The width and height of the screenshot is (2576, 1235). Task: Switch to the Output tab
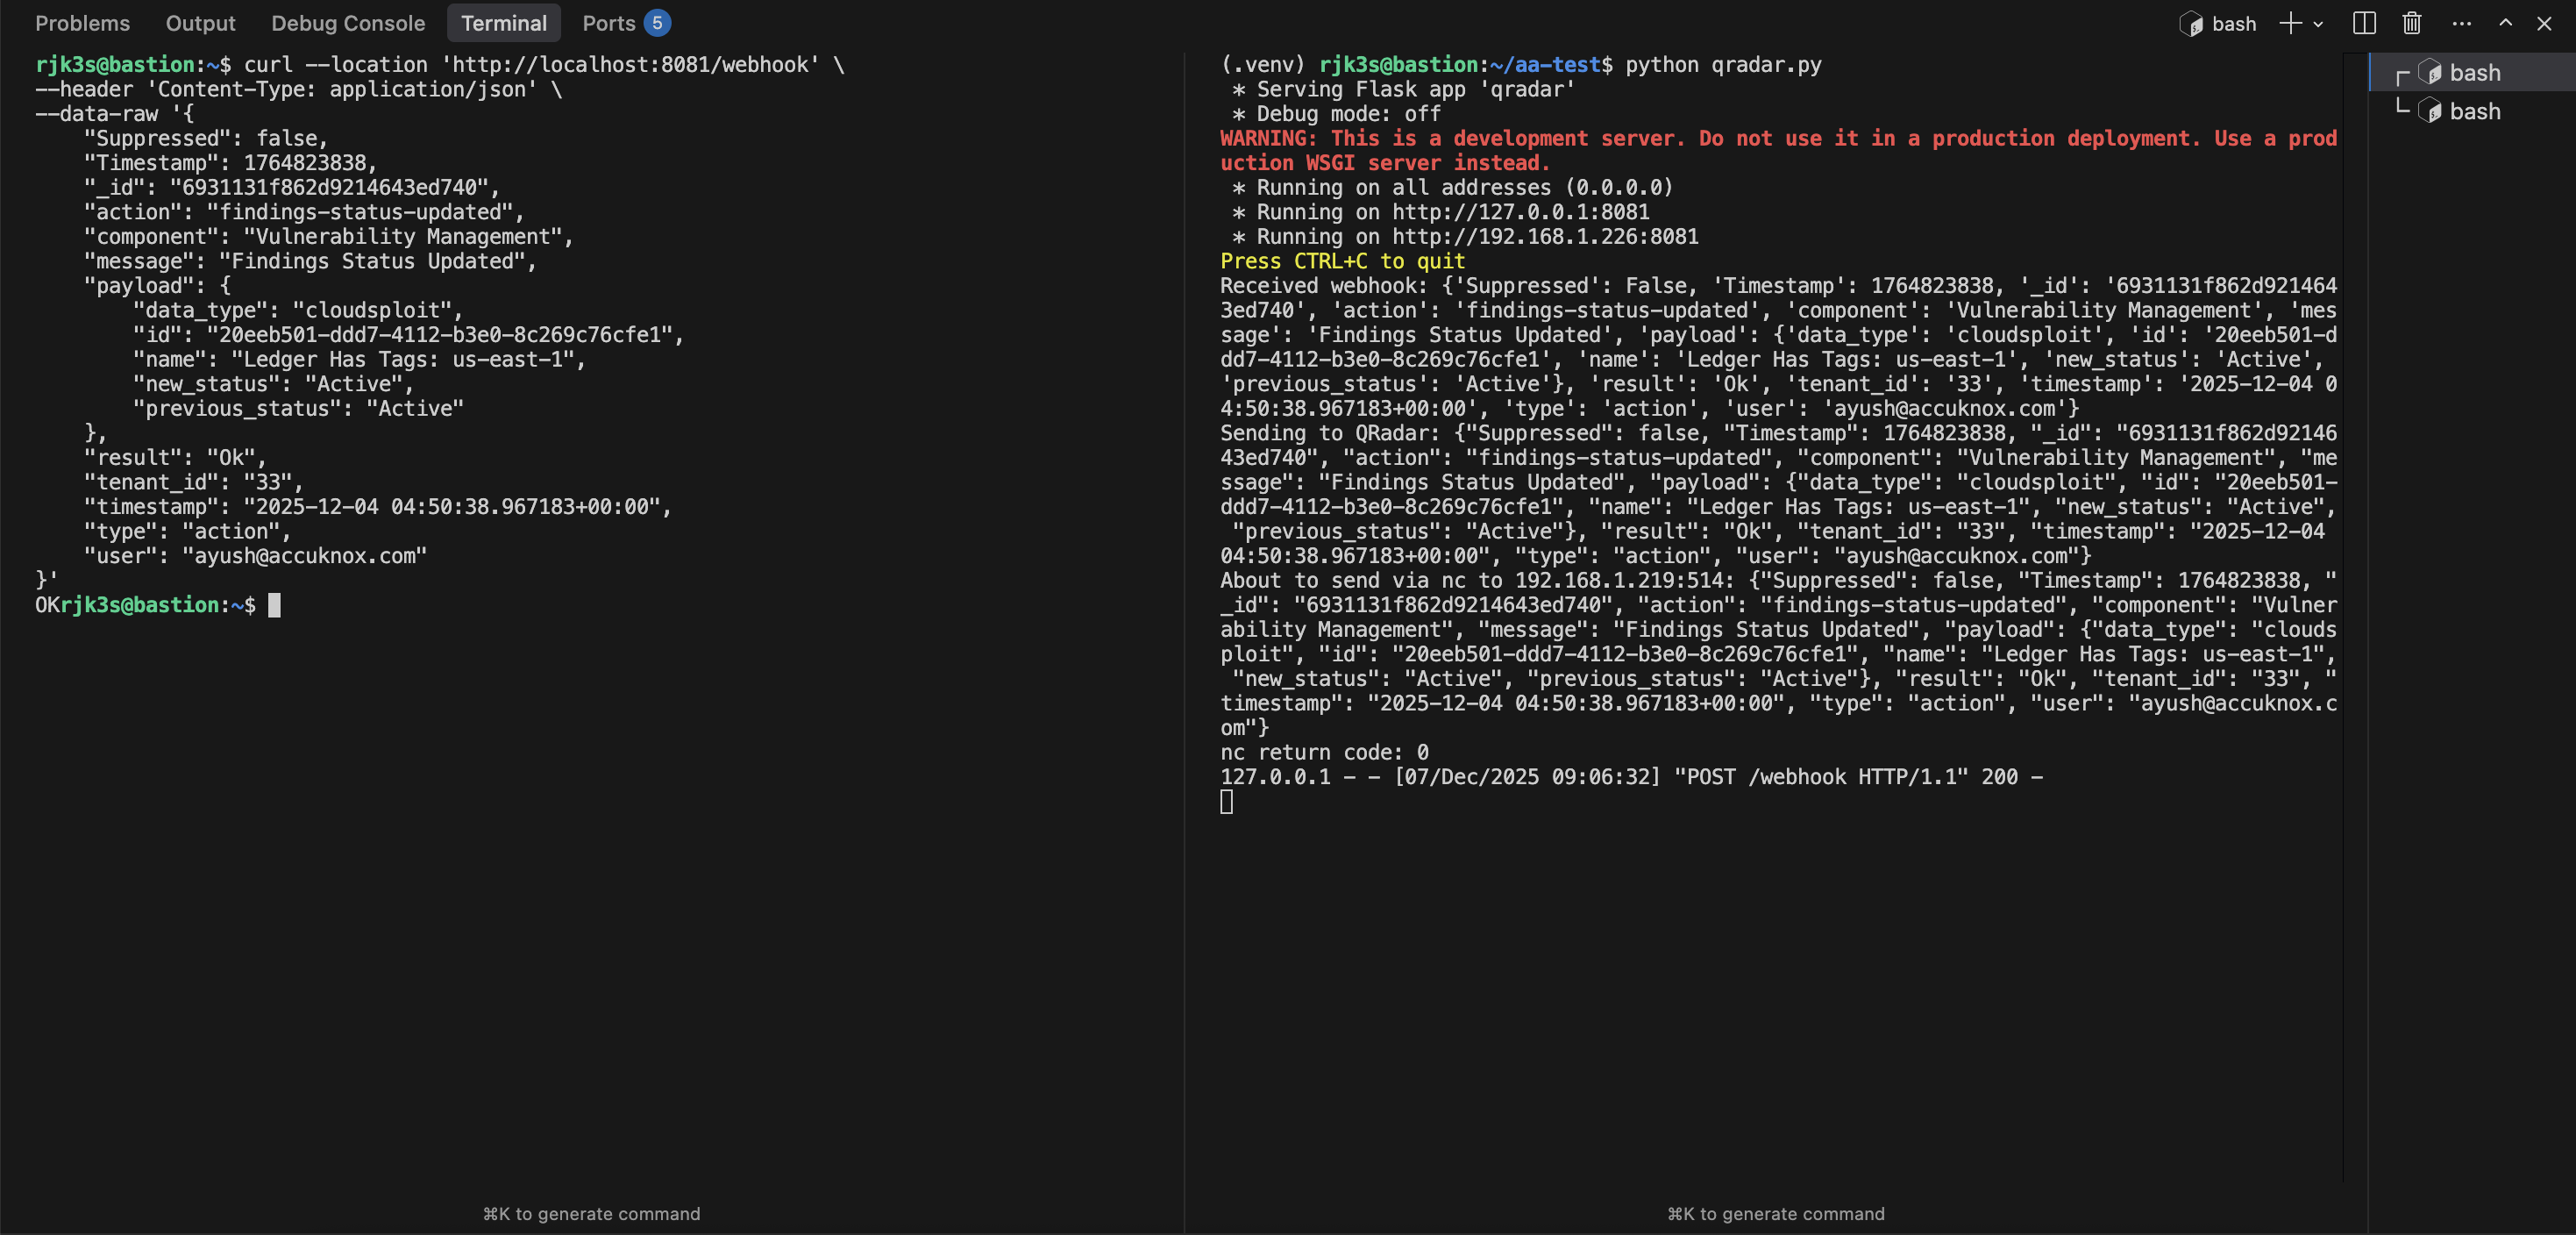point(200,23)
